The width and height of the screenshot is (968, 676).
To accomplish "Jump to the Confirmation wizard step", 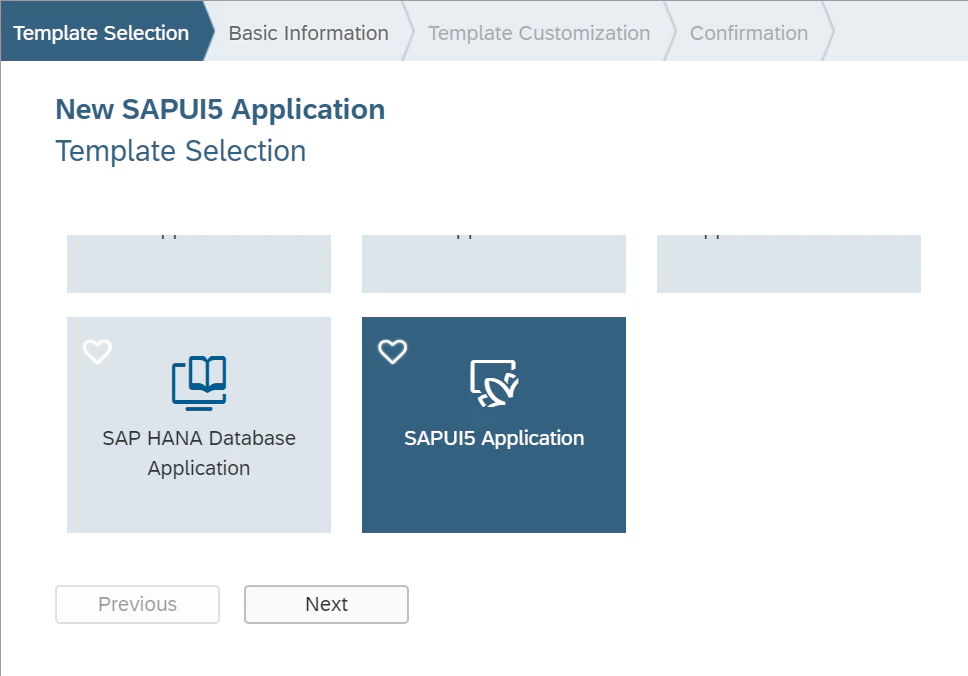I will click(x=749, y=33).
